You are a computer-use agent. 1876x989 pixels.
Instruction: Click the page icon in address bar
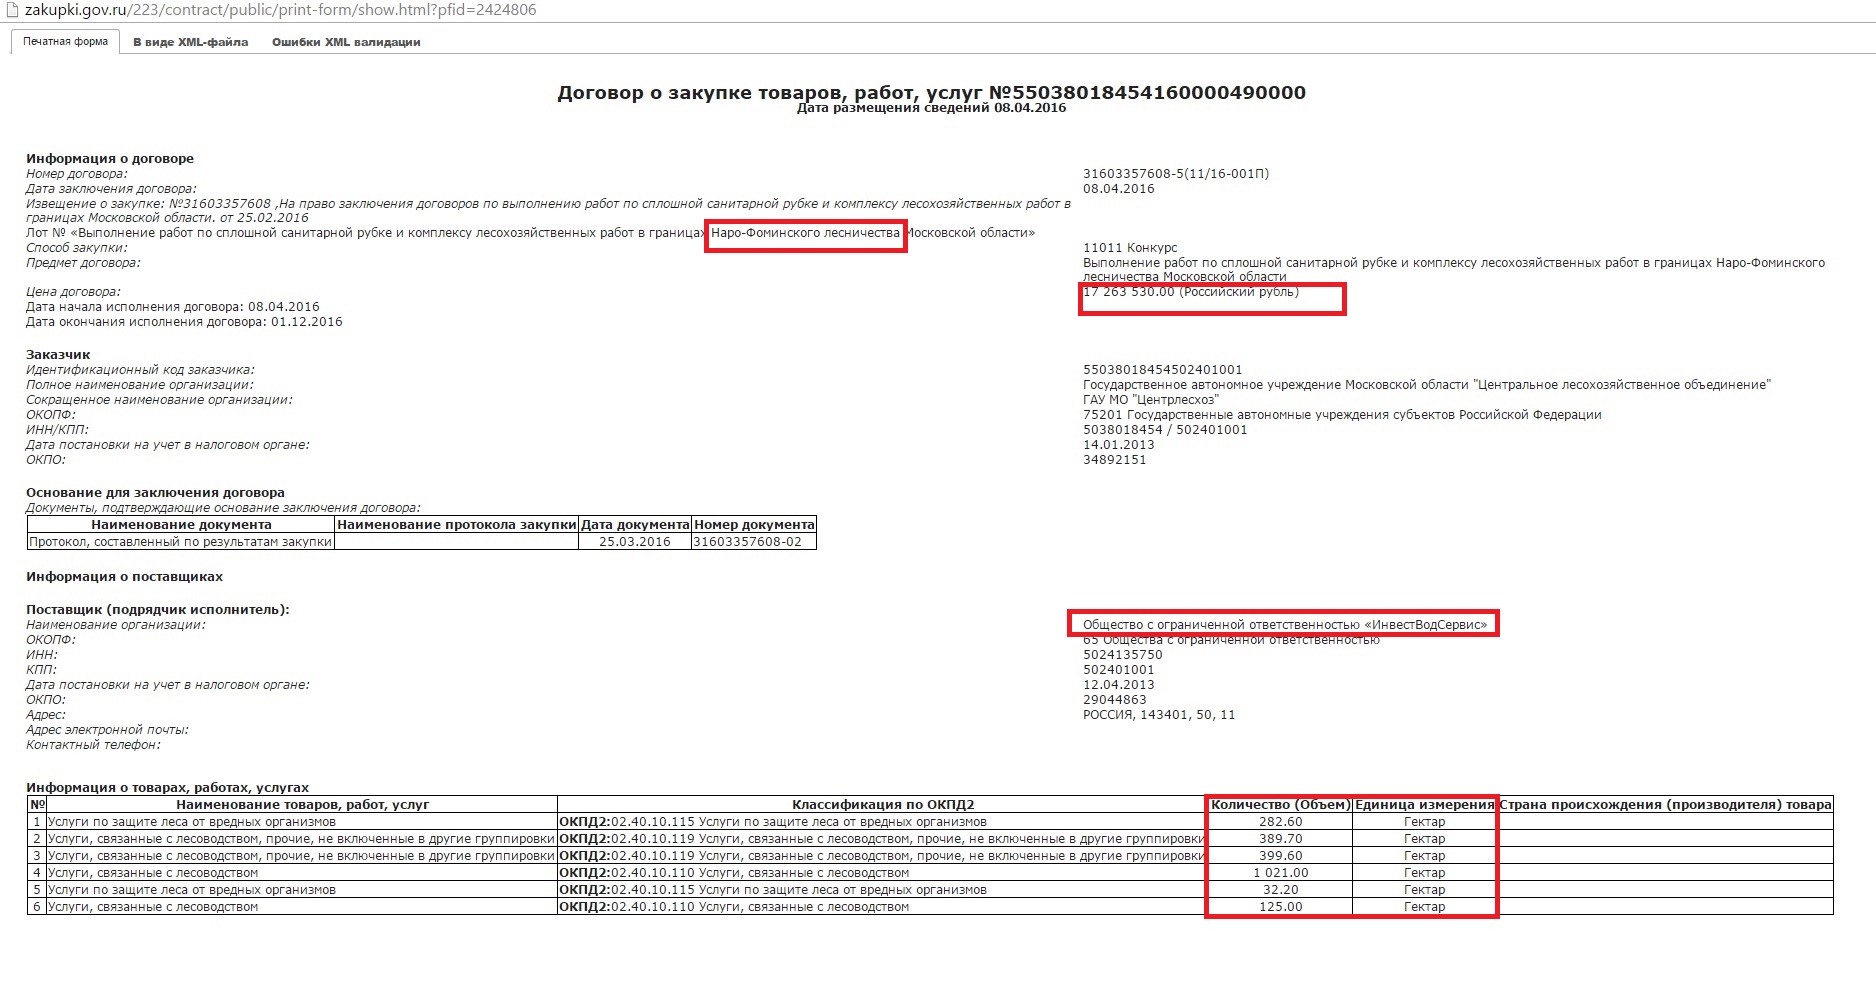13,10
